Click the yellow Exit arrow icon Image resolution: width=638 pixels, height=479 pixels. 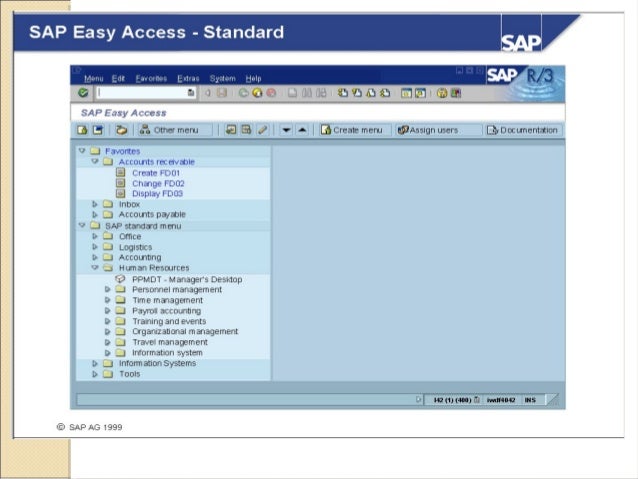click(x=257, y=93)
